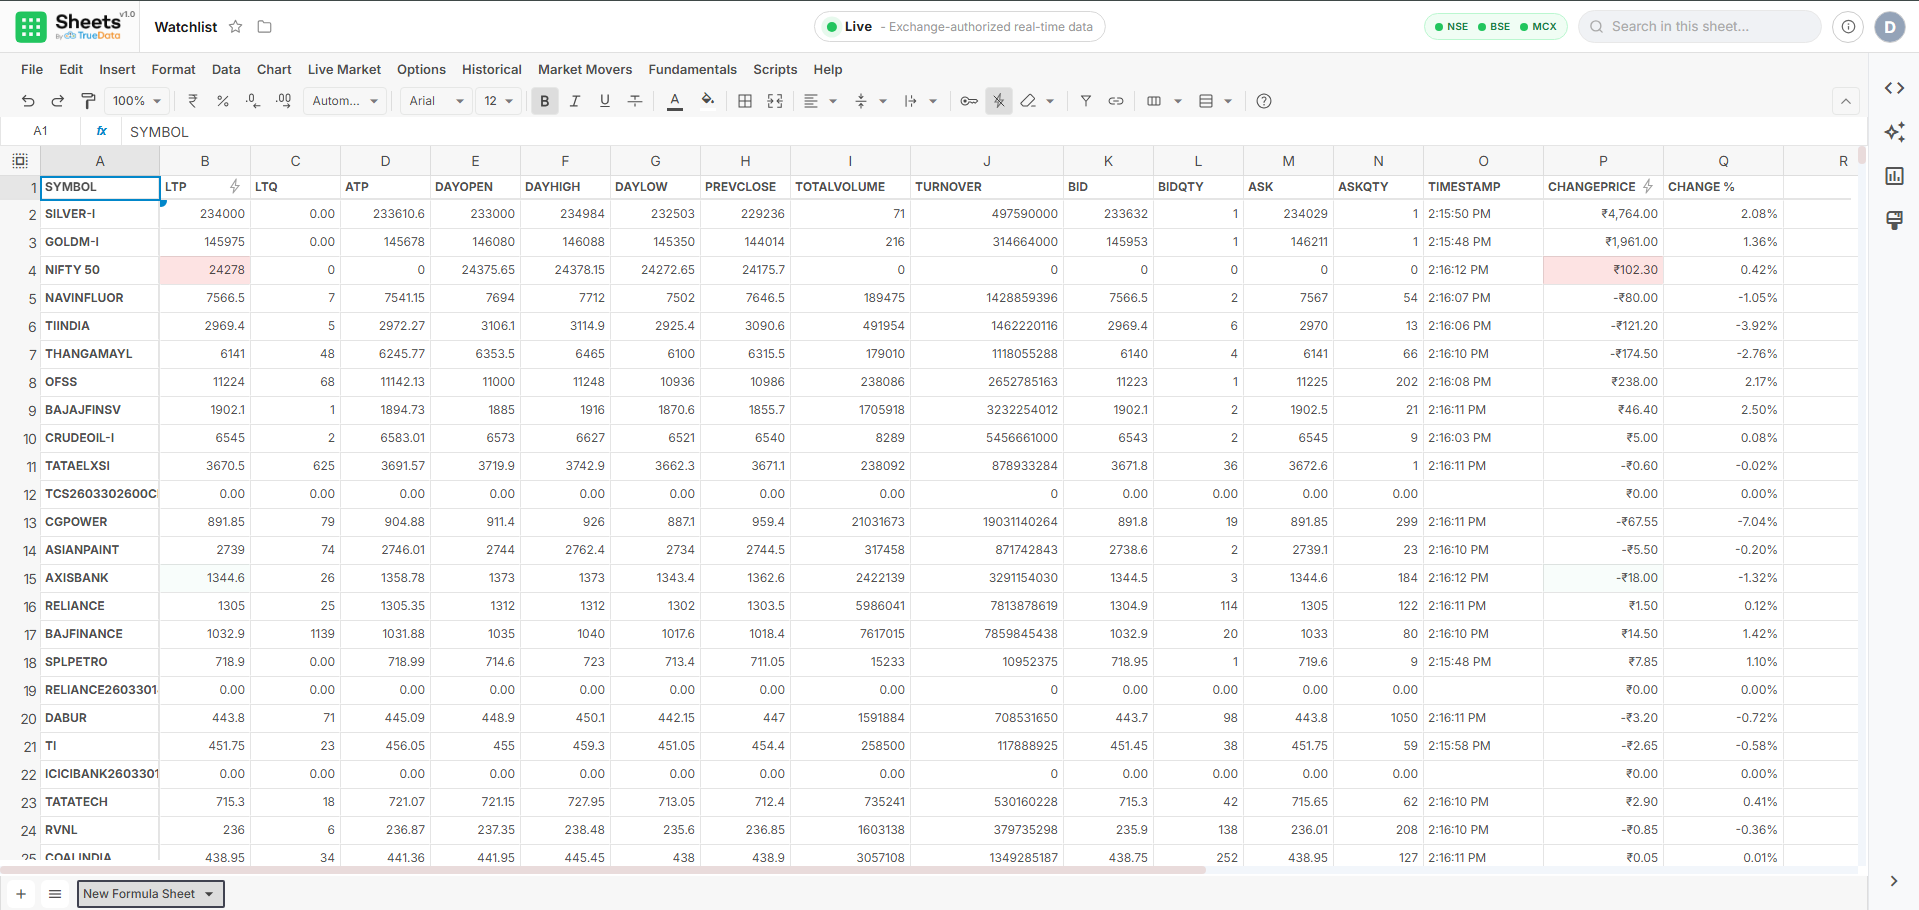Viewport: 1919px width, 910px height.
Task: Click the Undo icon
Action: tap(28, 101)
